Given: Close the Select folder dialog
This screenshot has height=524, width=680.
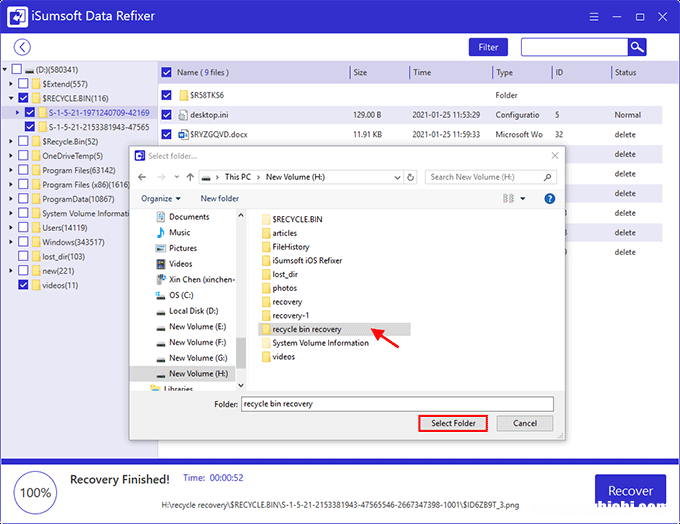Looking at the screenshot, I should pos(555,155).
